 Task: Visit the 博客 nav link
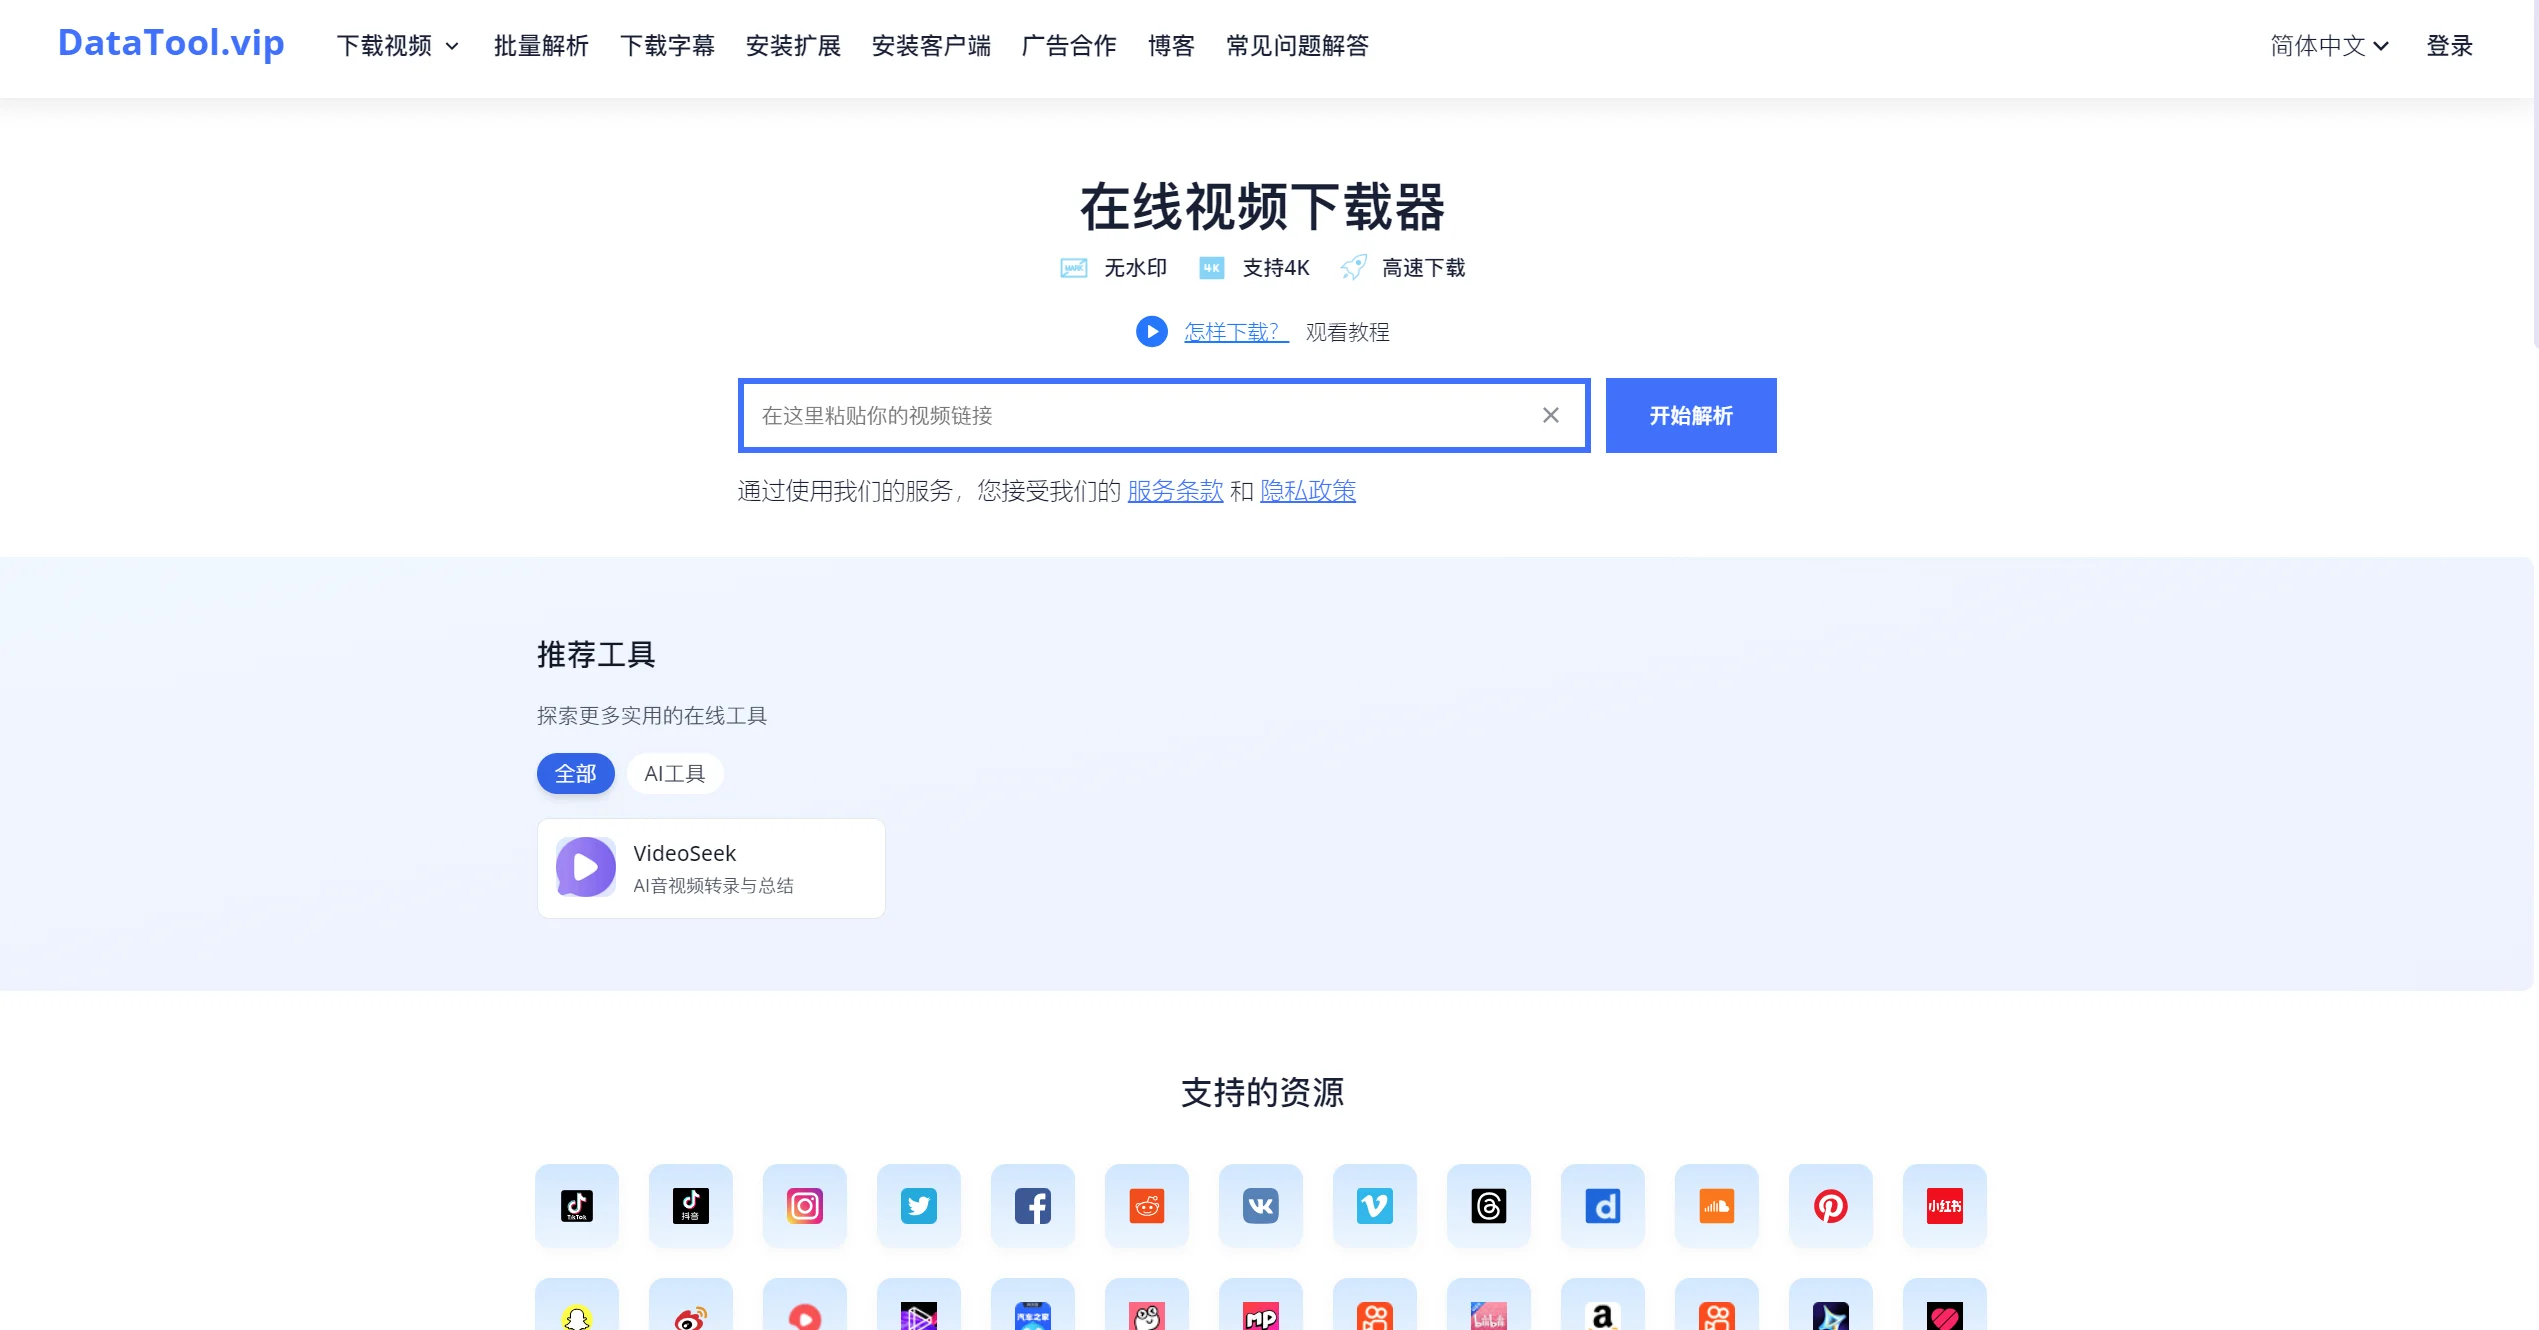(x=1171, y=46)
